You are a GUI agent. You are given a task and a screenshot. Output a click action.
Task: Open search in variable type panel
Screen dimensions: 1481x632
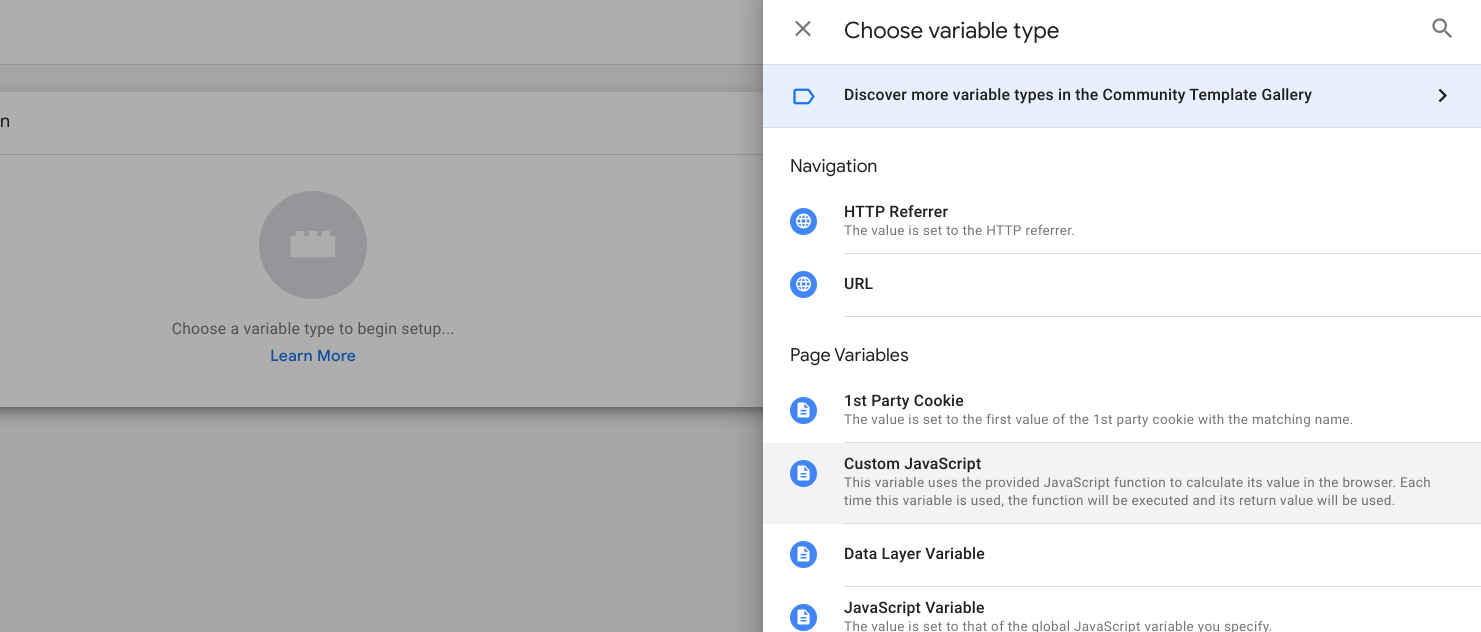1441,29
